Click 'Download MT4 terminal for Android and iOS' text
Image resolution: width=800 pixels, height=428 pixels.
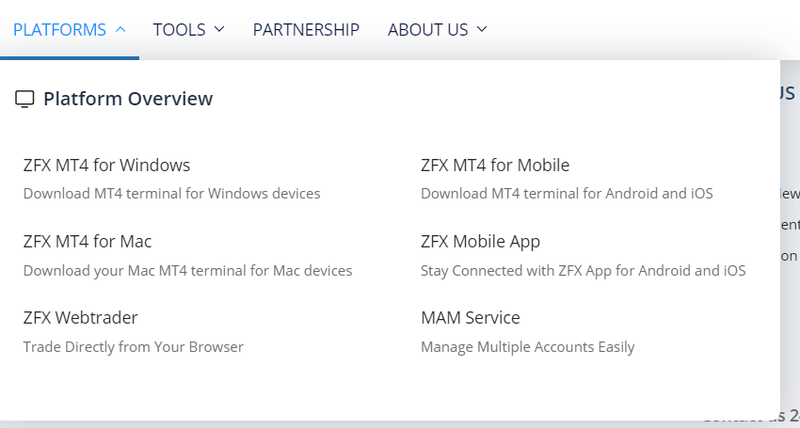coord(567,194)
